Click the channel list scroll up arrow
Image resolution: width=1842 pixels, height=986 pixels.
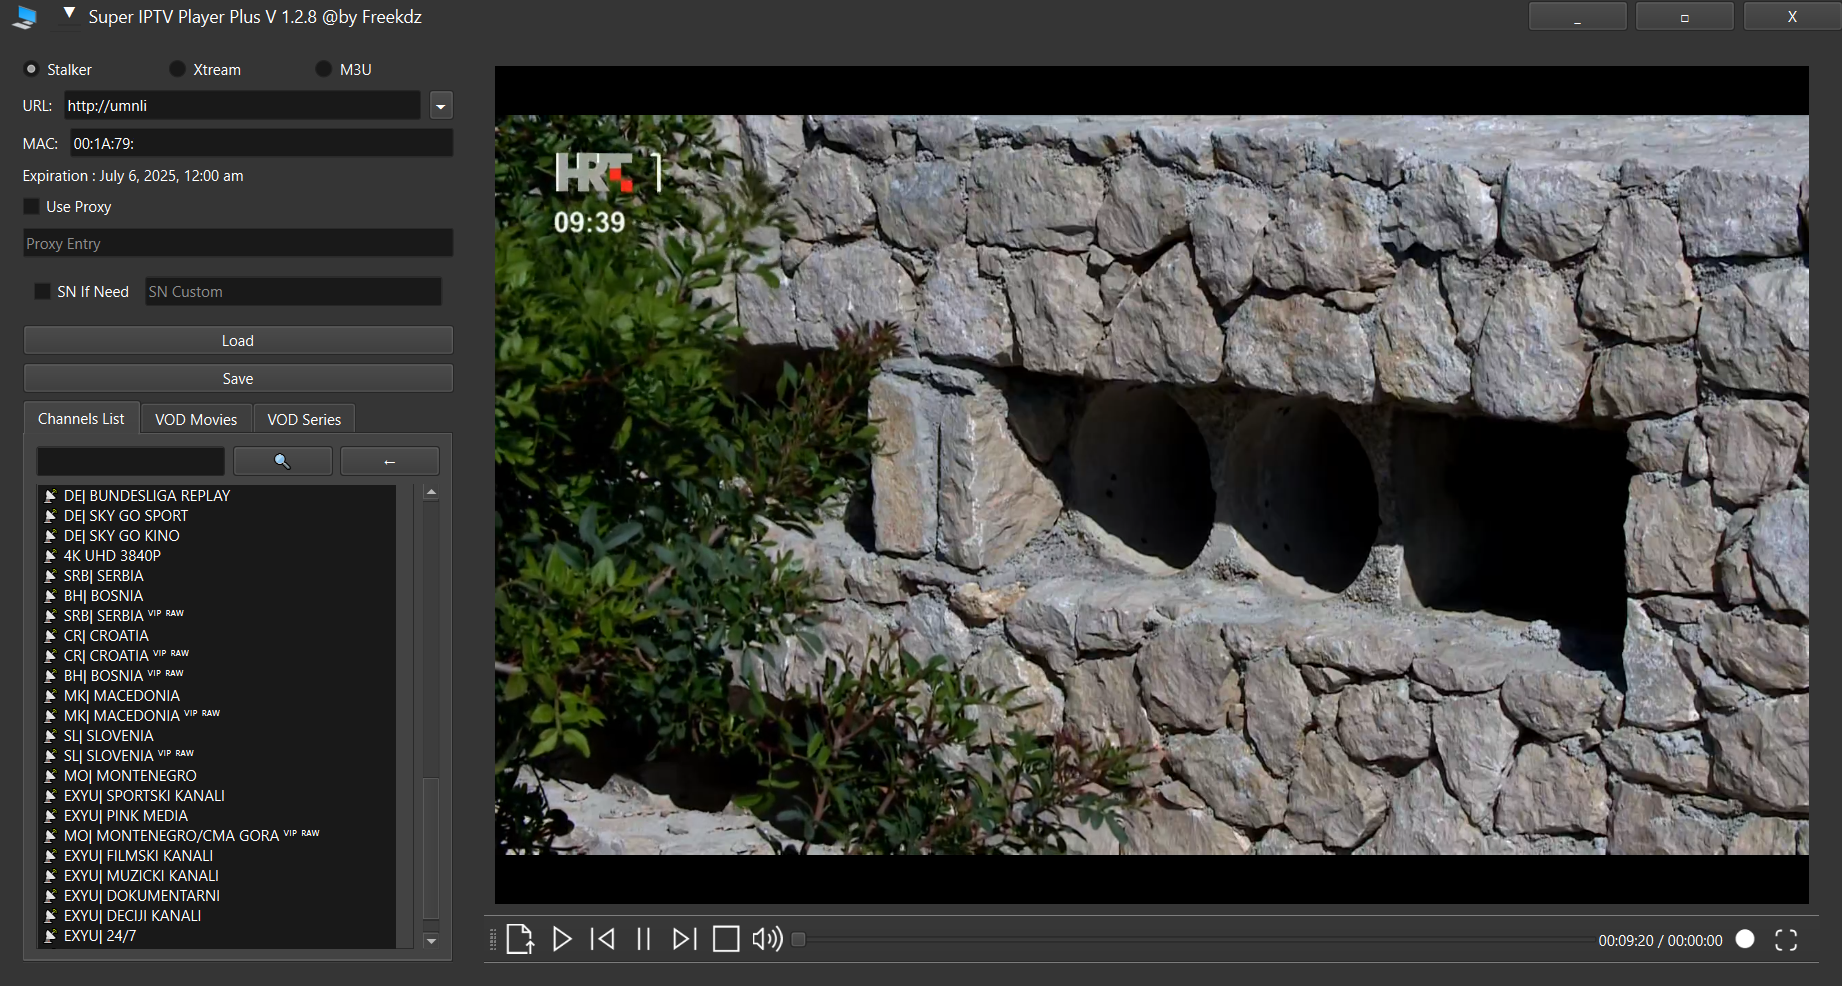coord(431,492)
